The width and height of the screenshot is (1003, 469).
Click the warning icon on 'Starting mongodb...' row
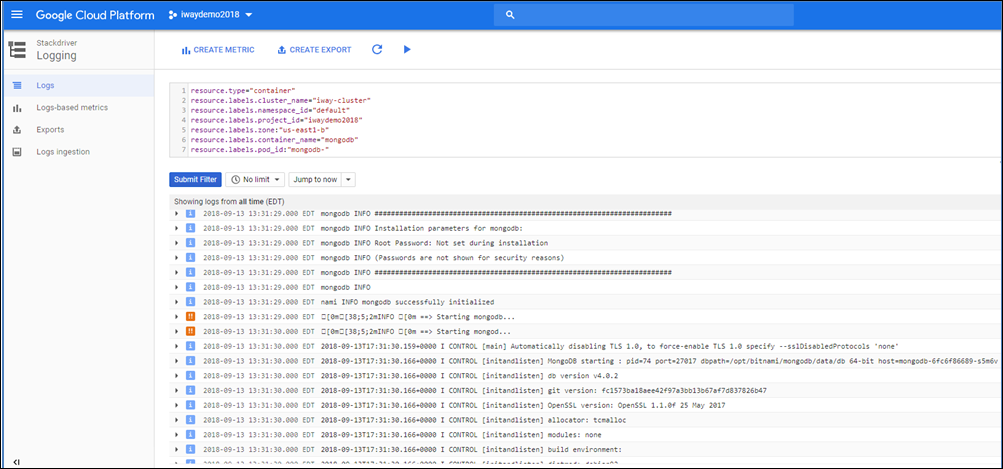click(190, 317)
